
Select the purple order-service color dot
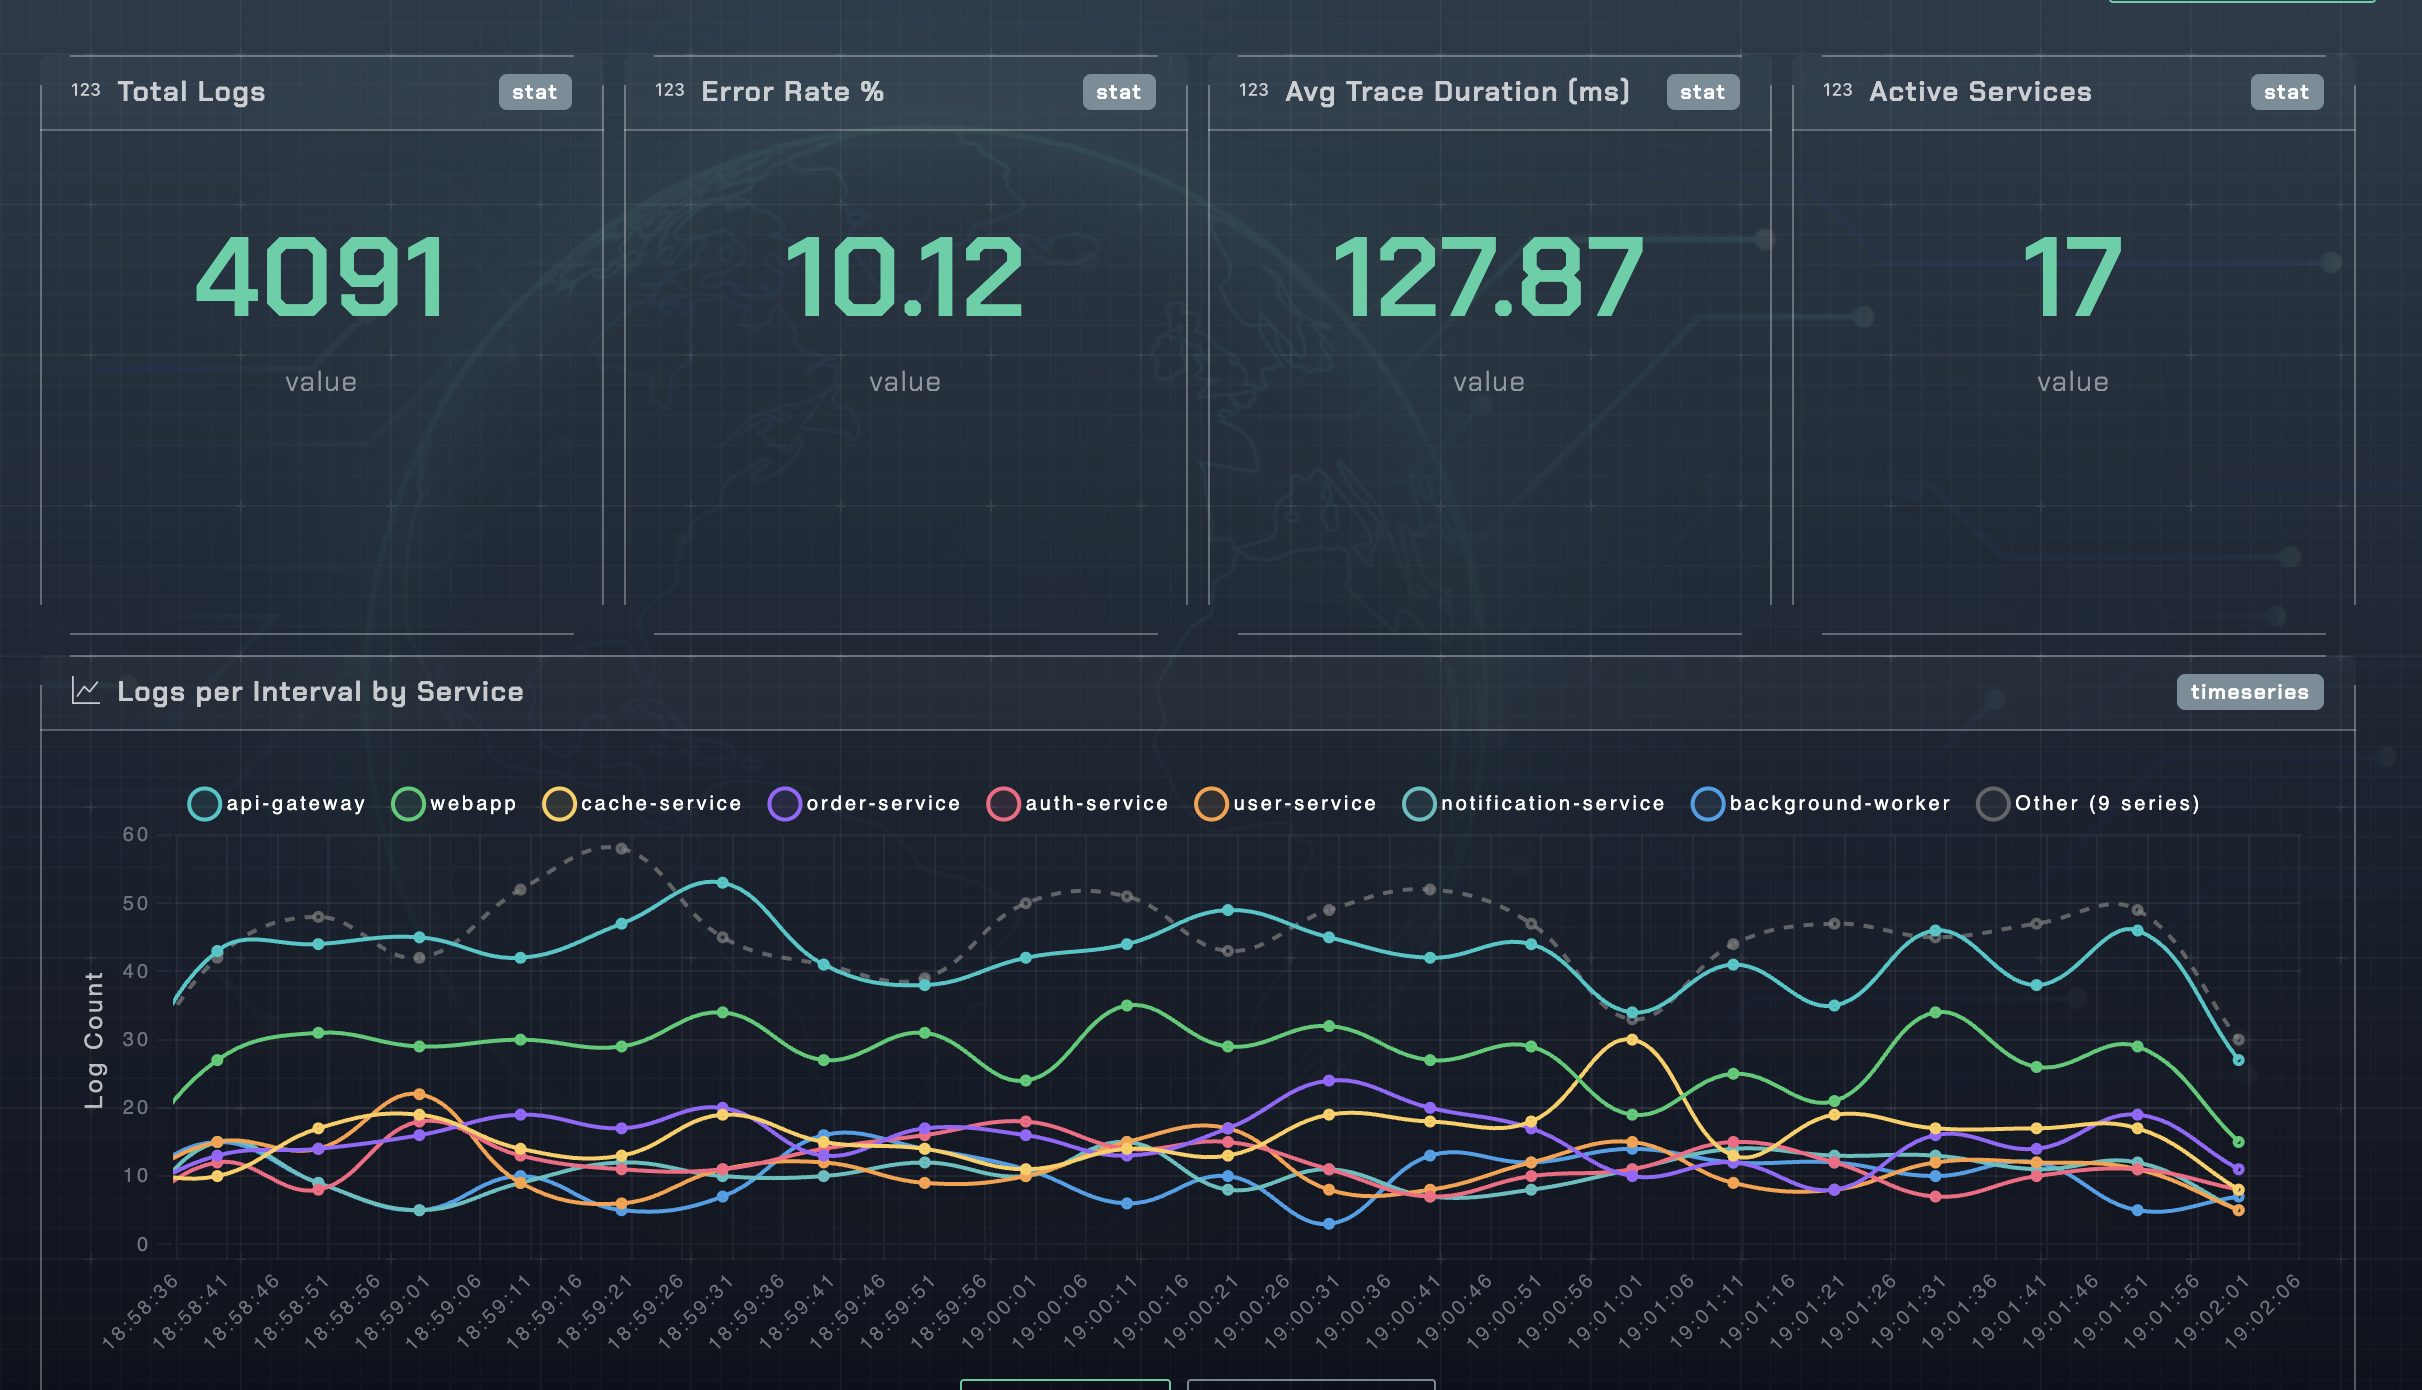786,803
